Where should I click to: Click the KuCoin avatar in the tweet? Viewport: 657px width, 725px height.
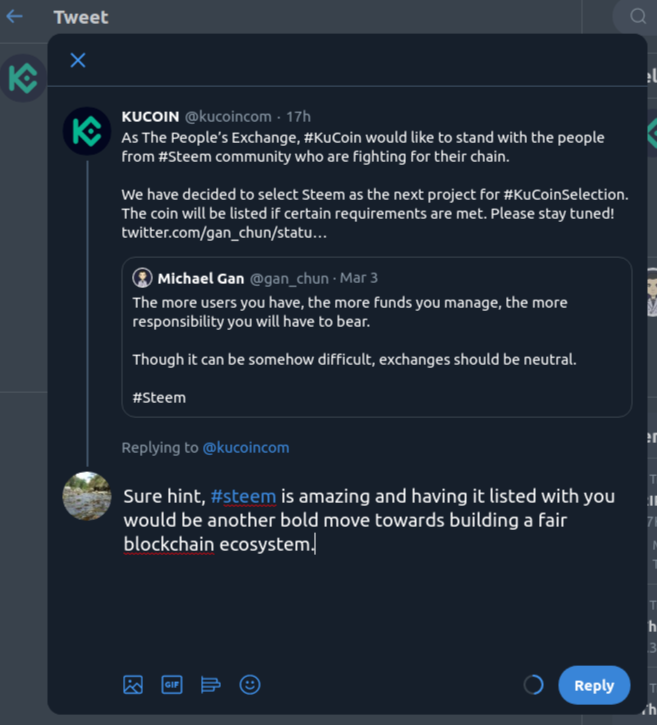[87, 132]
